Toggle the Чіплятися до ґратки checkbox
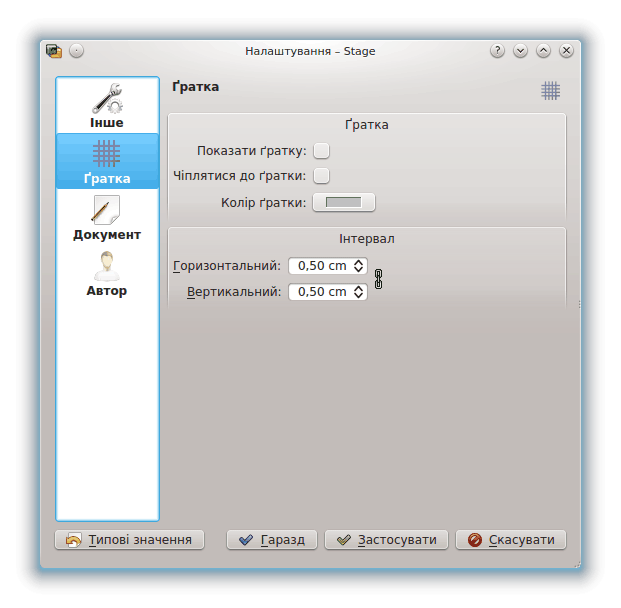This screenshot has width=621, height=608. (321, 176)
